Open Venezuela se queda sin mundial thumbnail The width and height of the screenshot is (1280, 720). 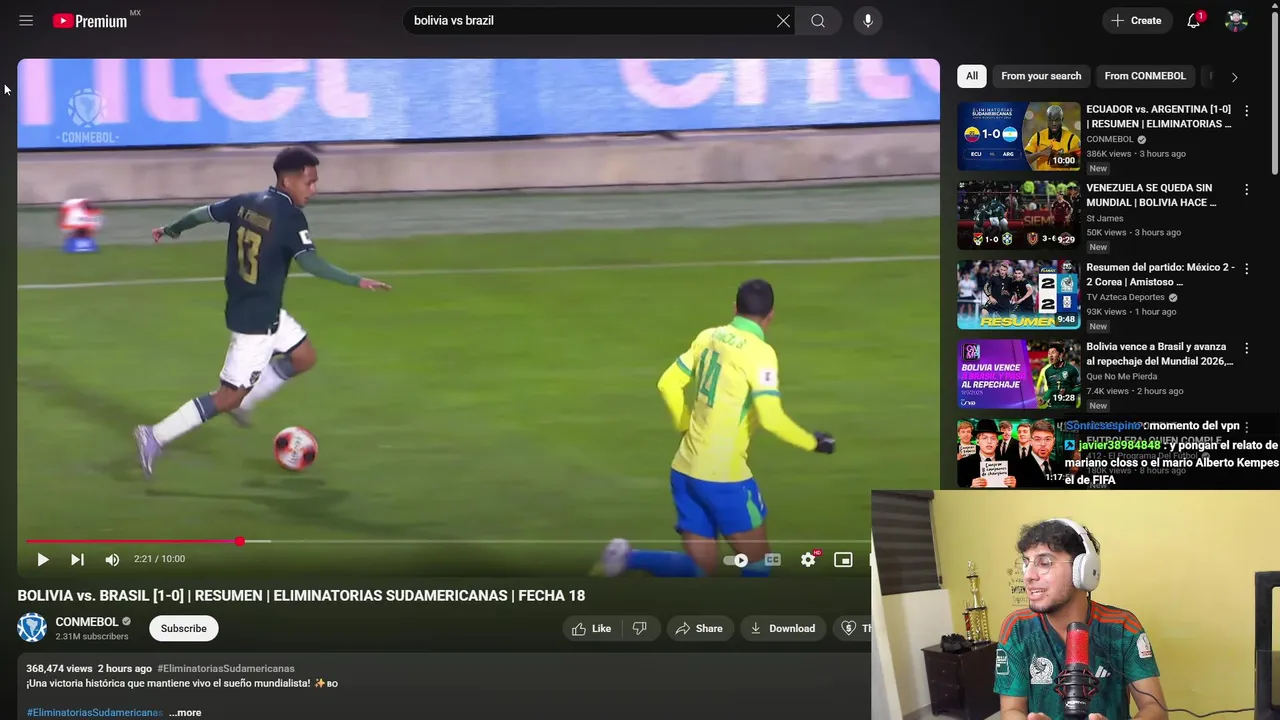pos(1019,215)
